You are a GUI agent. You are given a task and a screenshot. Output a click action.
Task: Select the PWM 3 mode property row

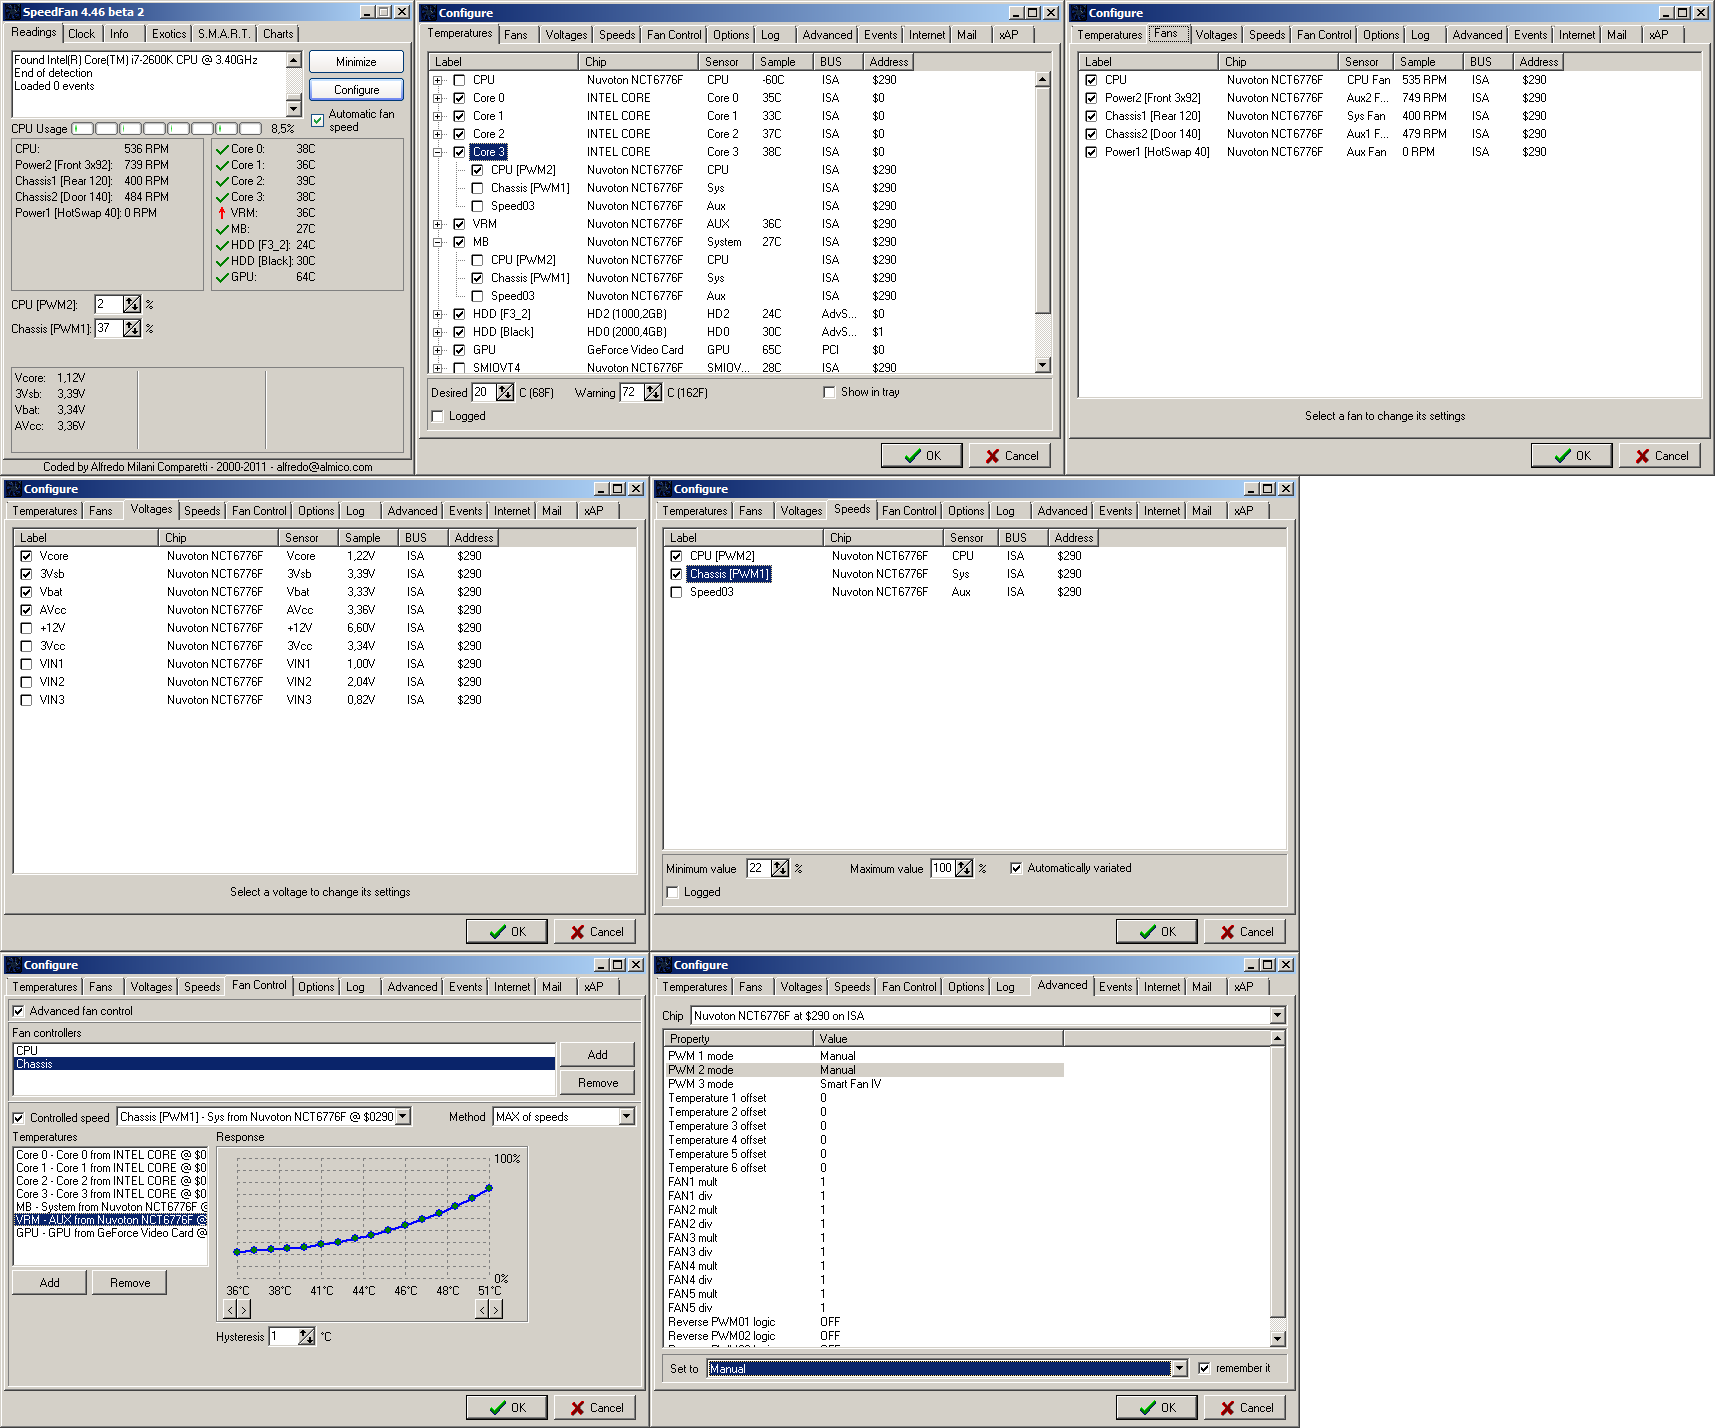tap(865, 1084)
